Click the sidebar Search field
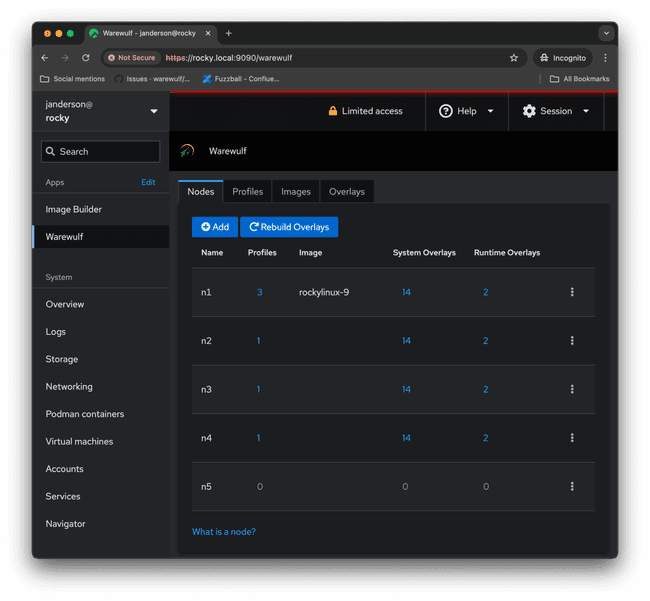 click(x=101, y=151)
